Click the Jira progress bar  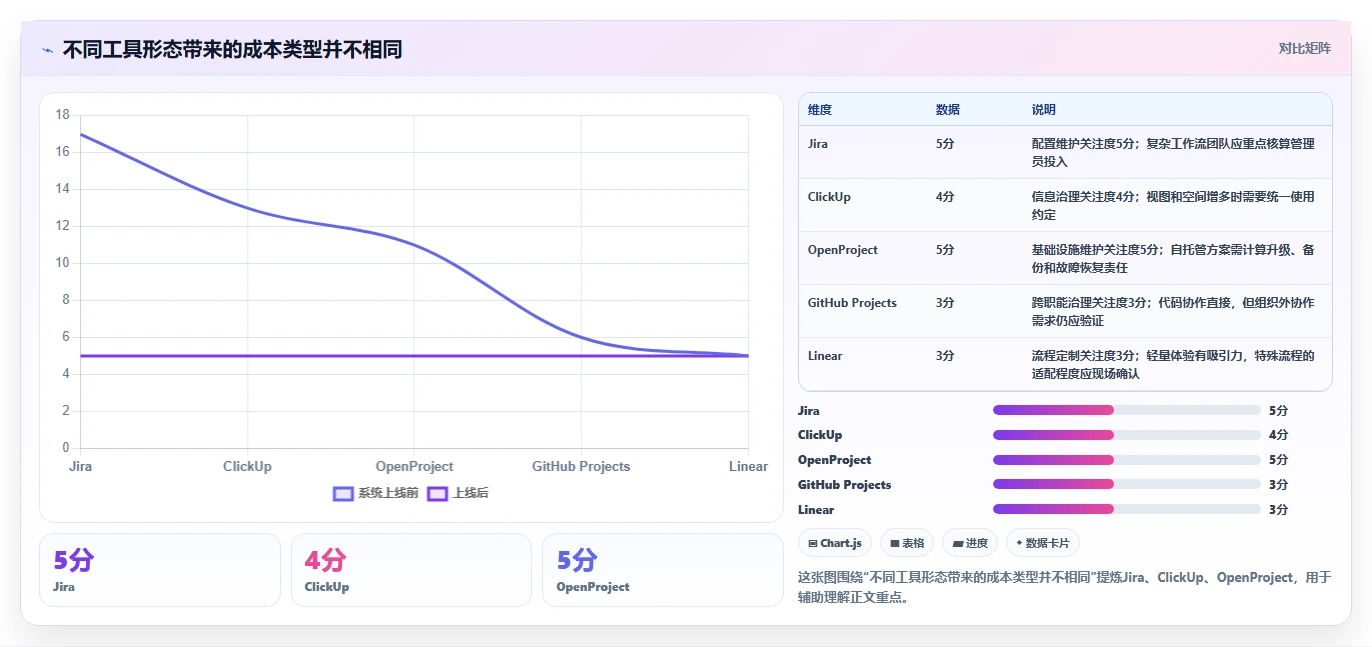(1127, 410)
